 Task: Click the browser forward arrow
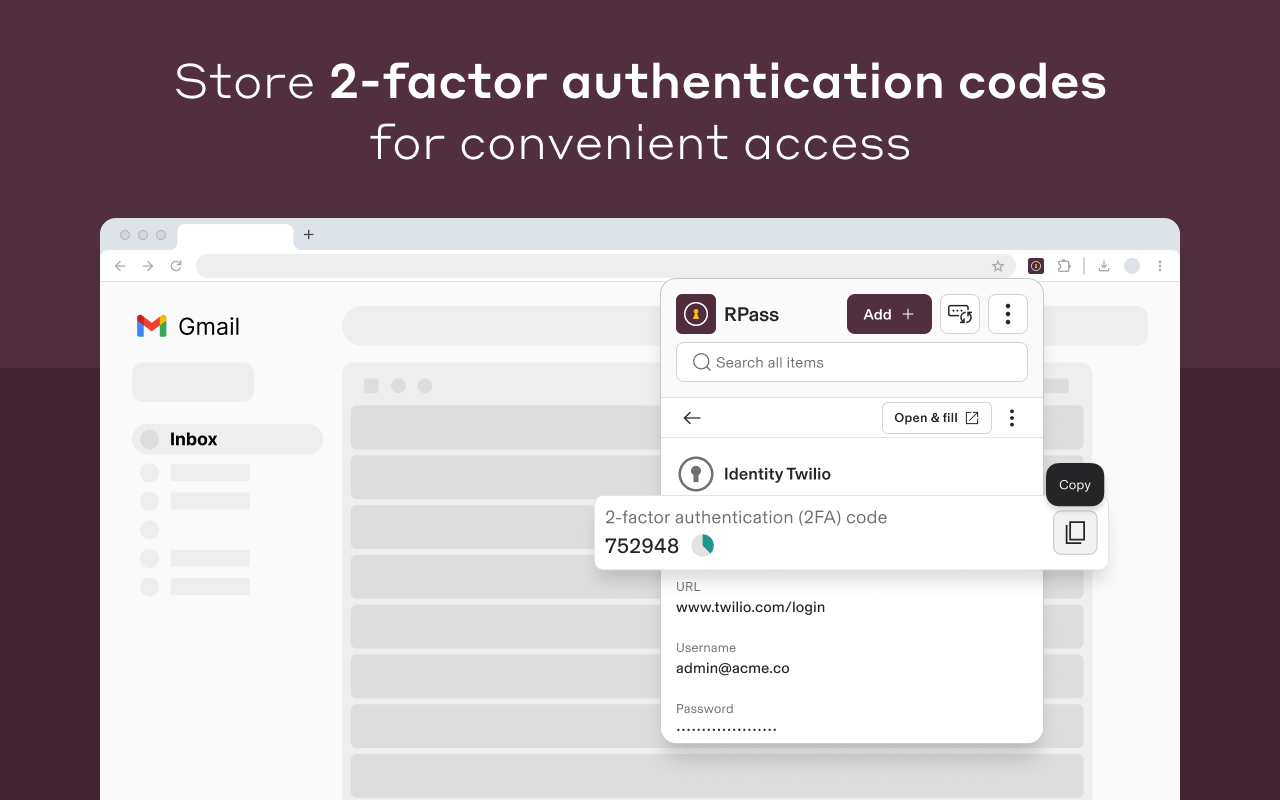coord(148,266)
